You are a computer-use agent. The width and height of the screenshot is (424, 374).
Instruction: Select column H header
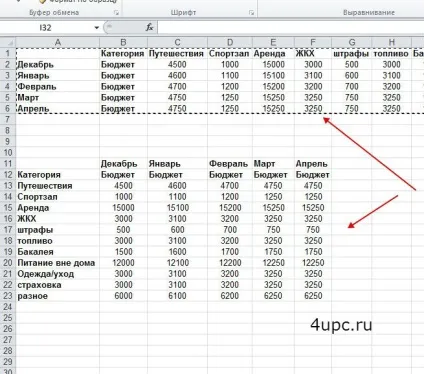tap(392, 42)
